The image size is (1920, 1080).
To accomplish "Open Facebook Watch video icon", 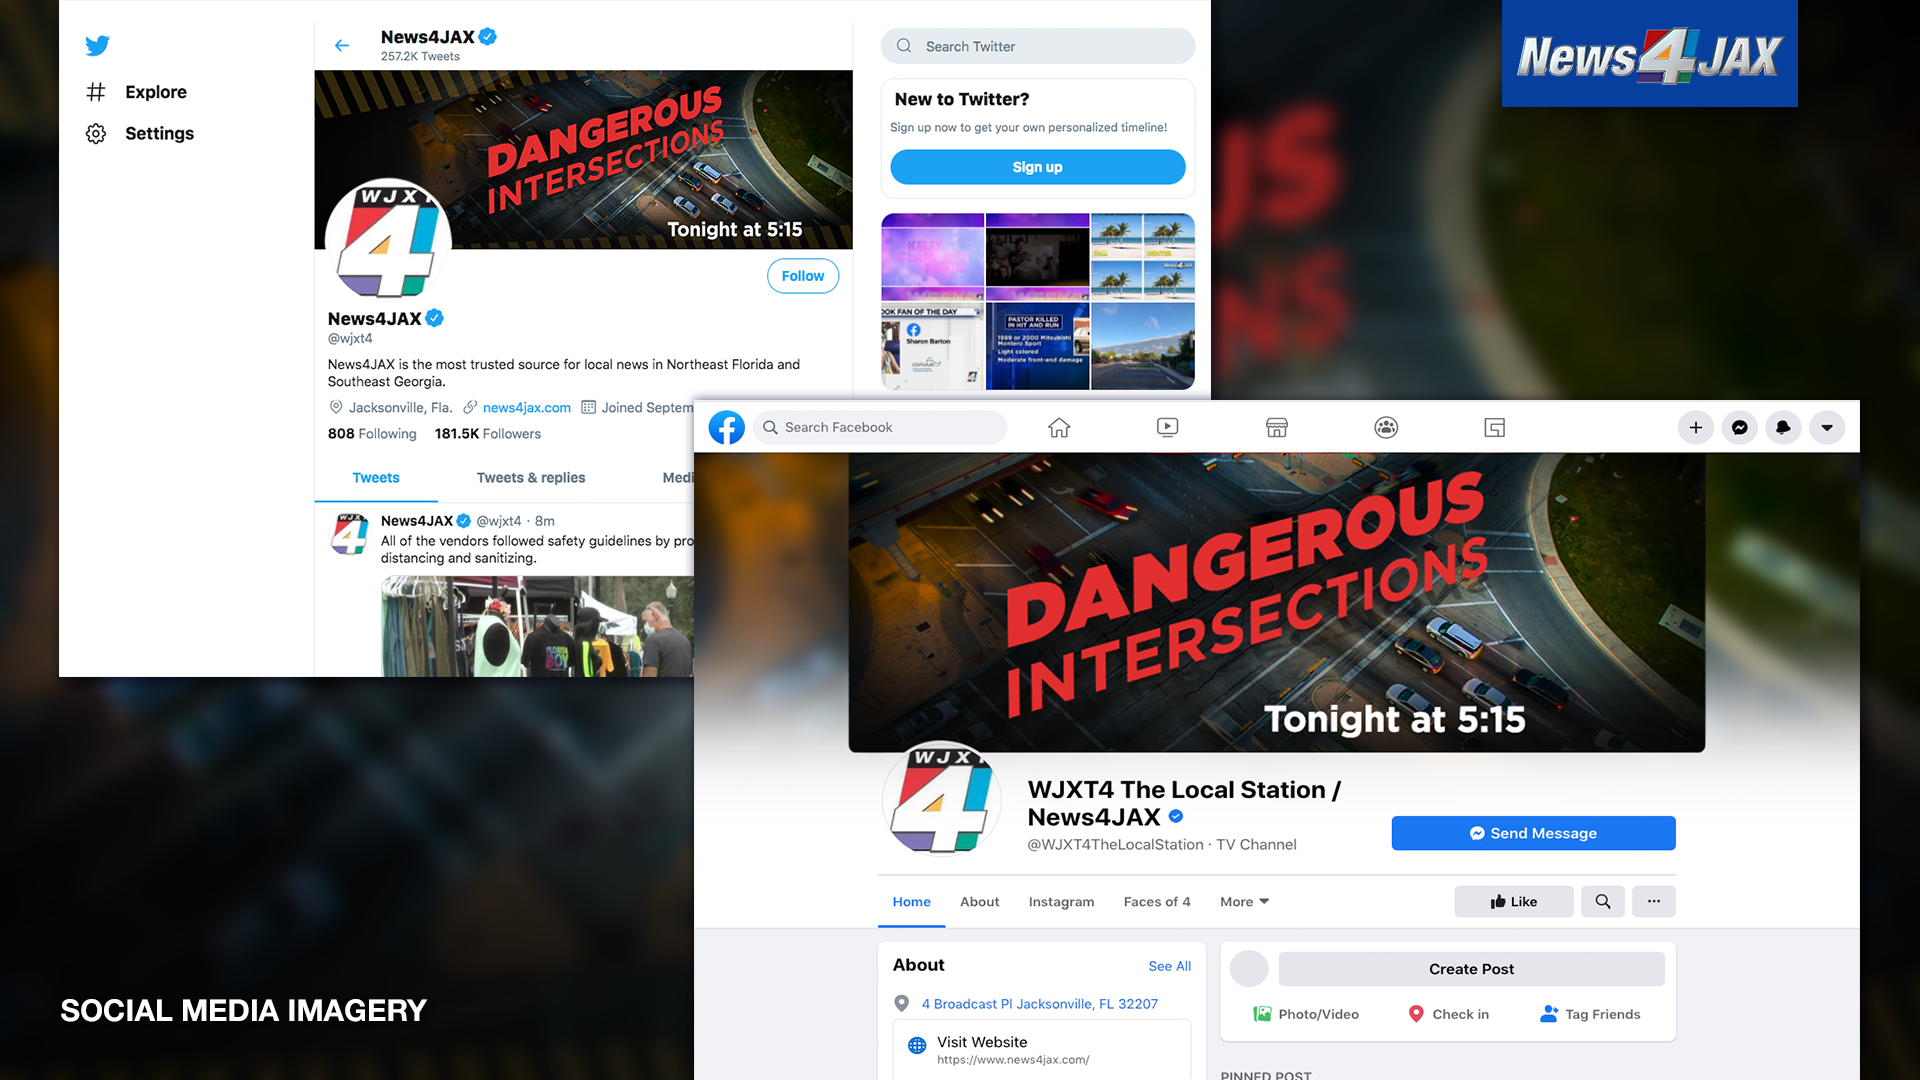I will click(1167, 427).
